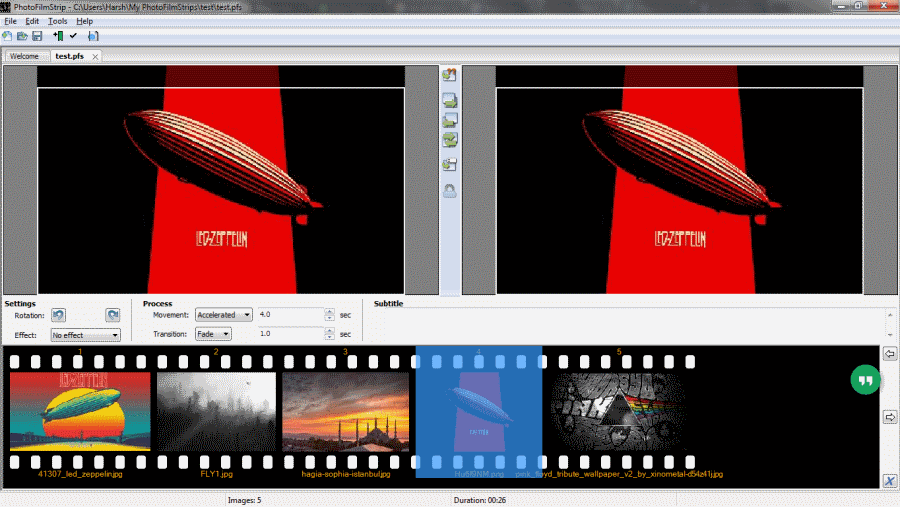900x507 pixels.
Task: Select the pink_floyd_tribute_wallpaper thumbnail
Action: 619,411
